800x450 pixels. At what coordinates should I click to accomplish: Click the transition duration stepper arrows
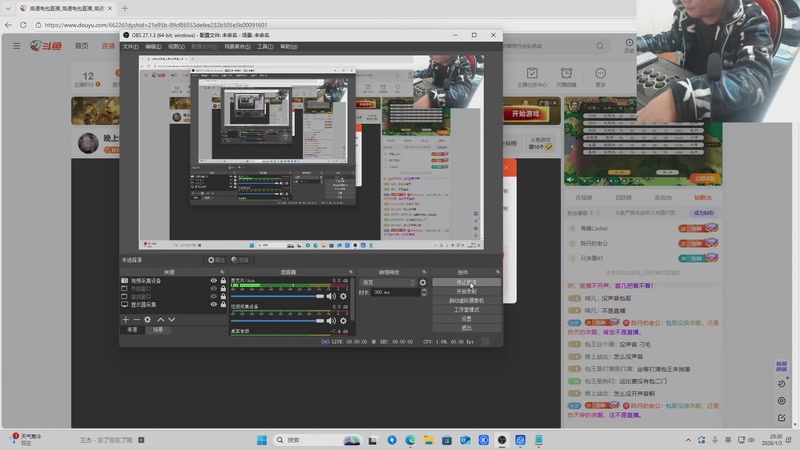(424, 292)
